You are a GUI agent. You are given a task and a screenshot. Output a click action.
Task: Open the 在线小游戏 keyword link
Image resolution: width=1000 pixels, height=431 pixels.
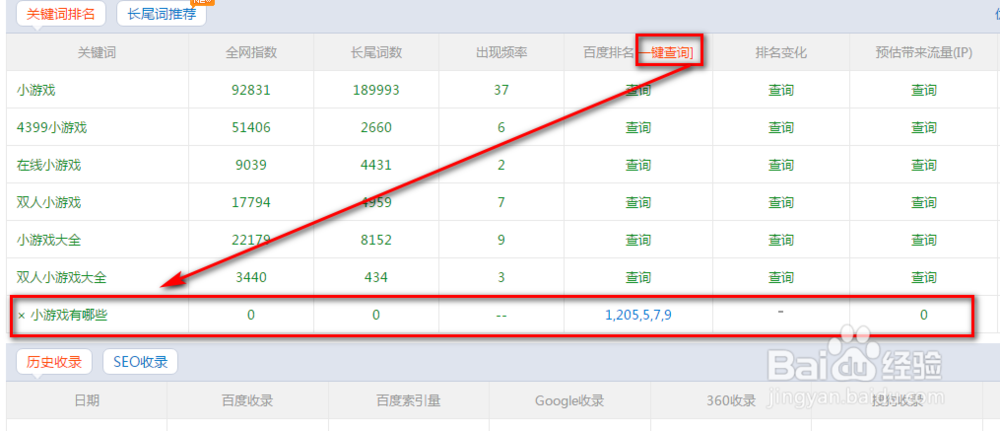click(49, 165)
